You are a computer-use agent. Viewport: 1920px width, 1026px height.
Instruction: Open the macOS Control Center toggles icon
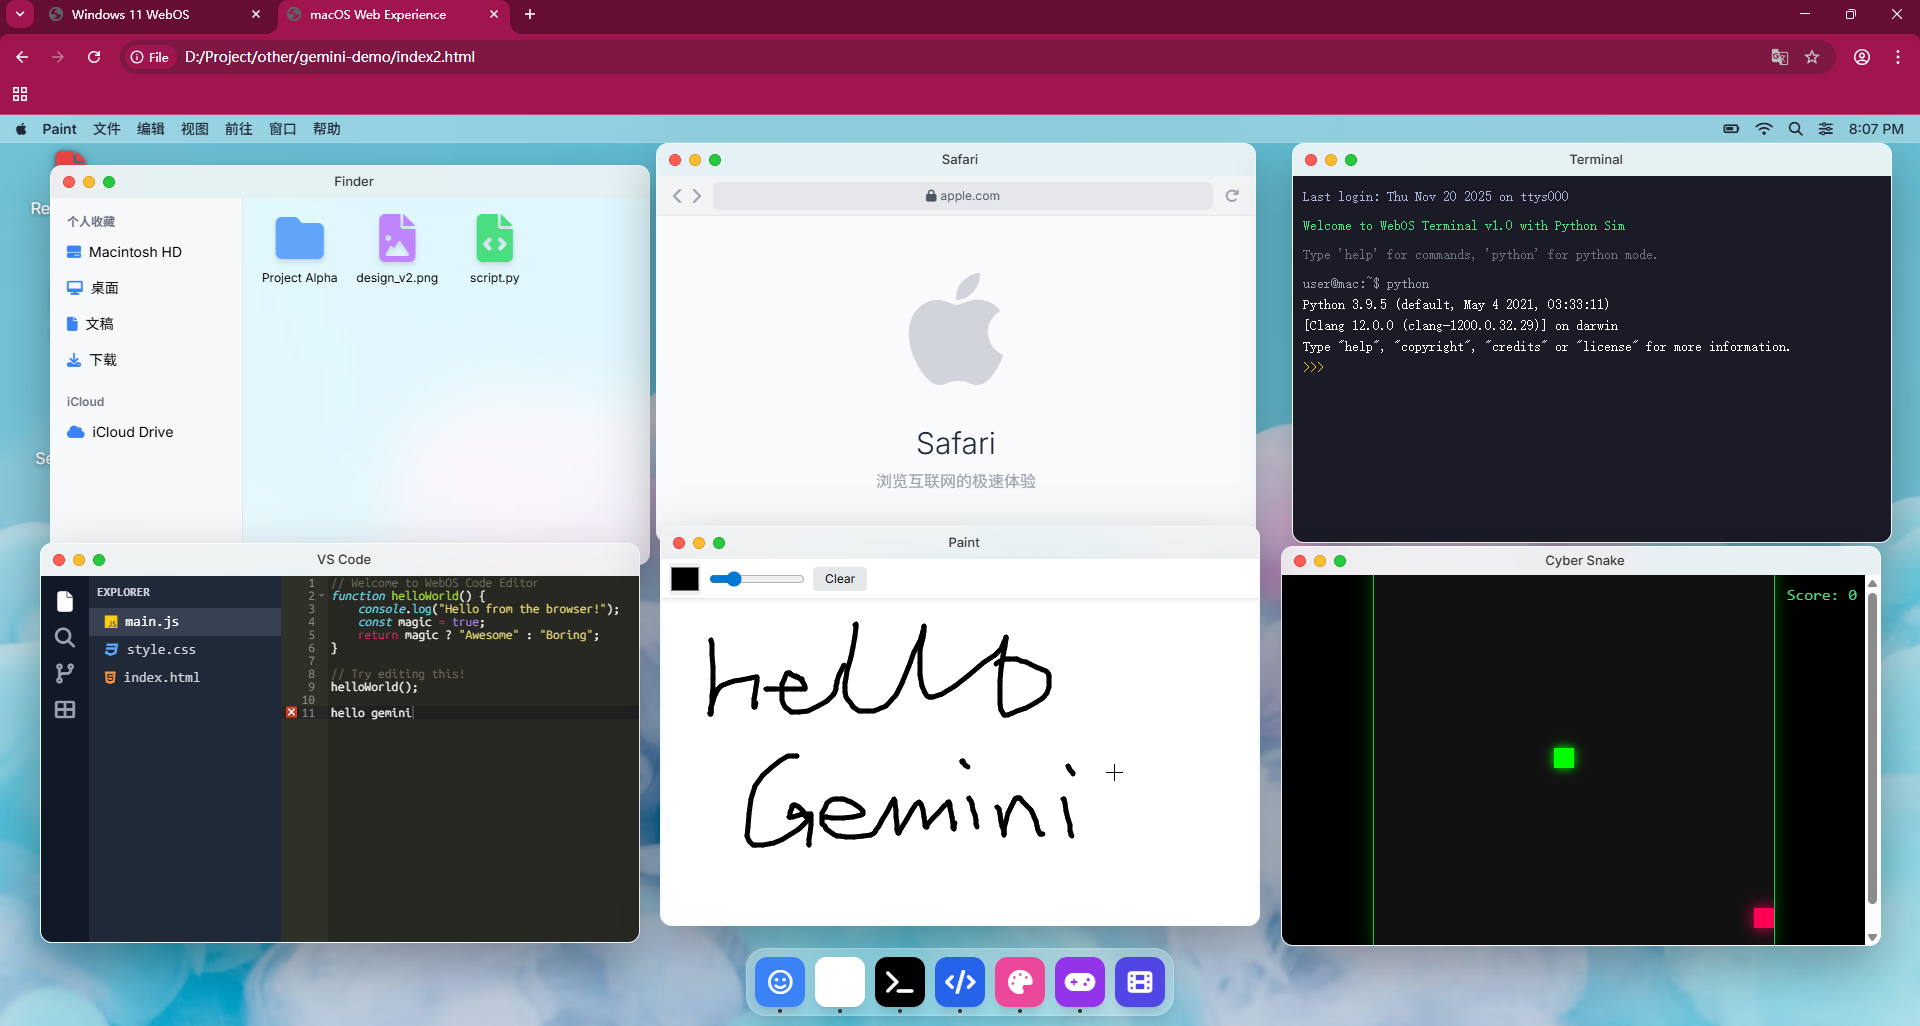point(1826,129)
